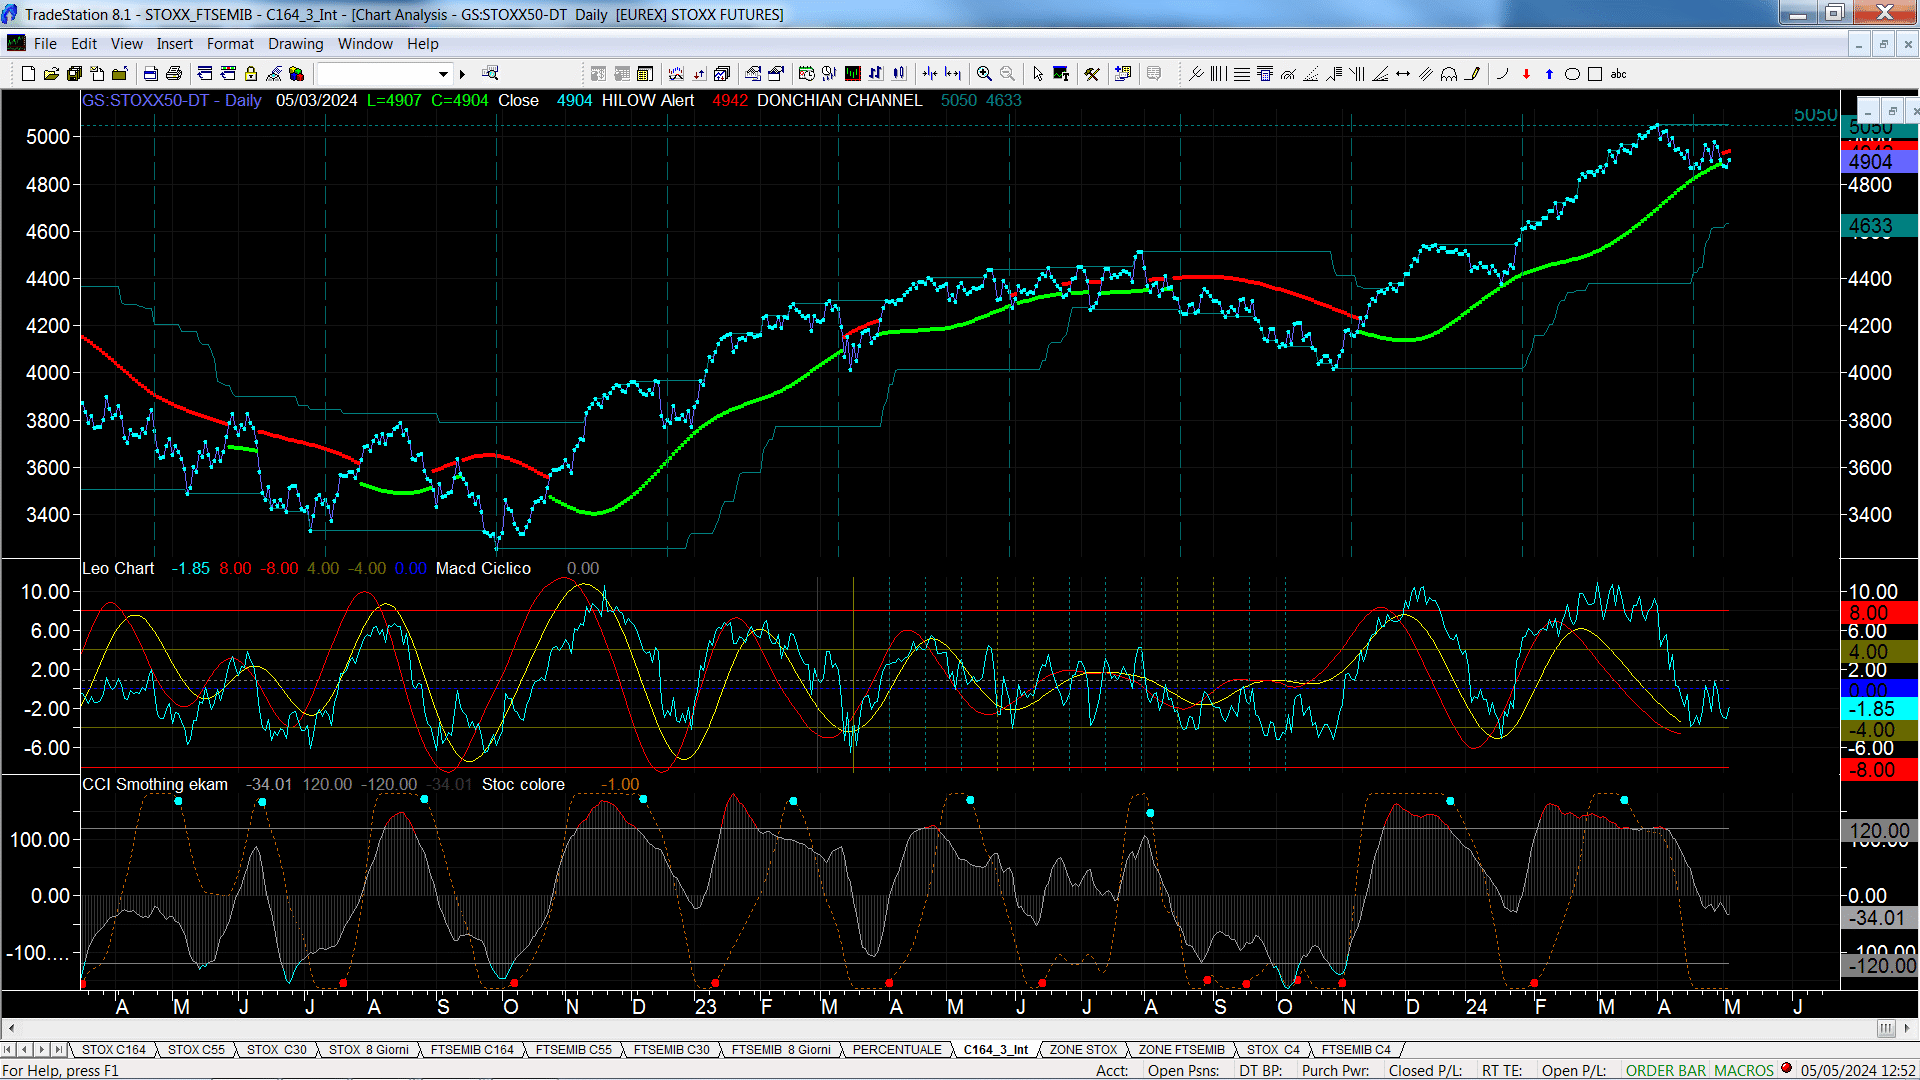Select the parallel lines drawing tool
The width and height of the screenshot is (1920, 1080).
pyautogui.click(x=1426, y=74)
